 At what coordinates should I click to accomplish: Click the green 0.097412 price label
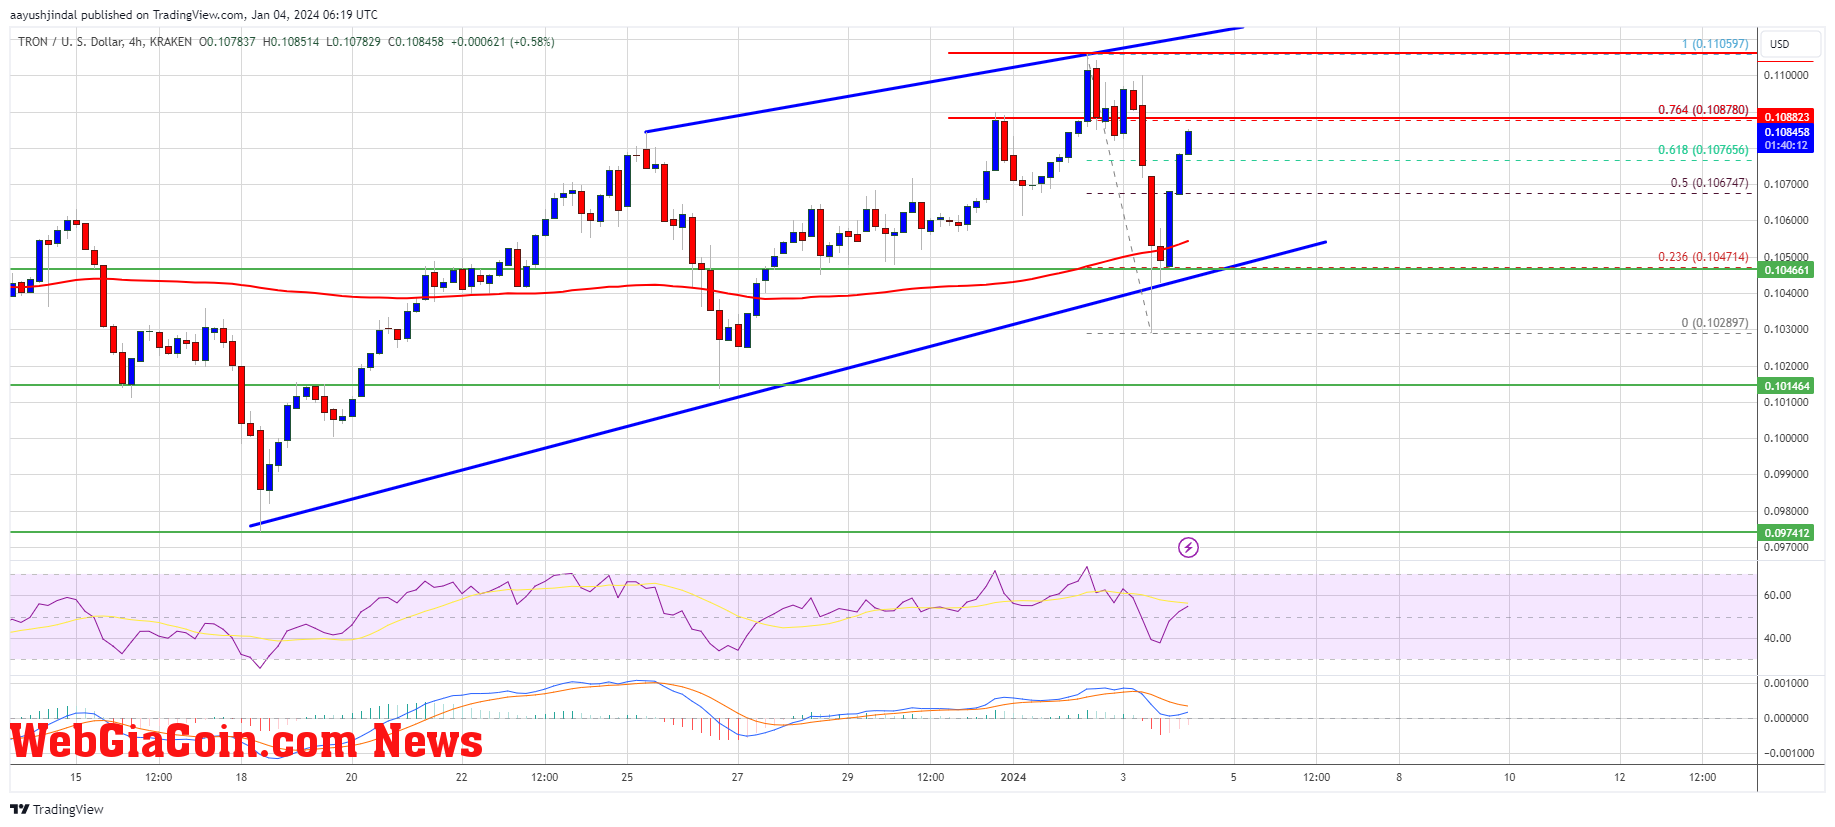click(x=1786, y=534)
